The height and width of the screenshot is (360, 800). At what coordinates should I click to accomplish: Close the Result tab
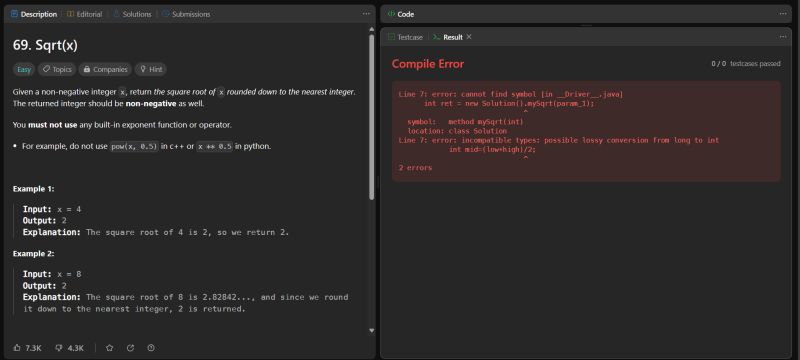(x=469, y=37)
